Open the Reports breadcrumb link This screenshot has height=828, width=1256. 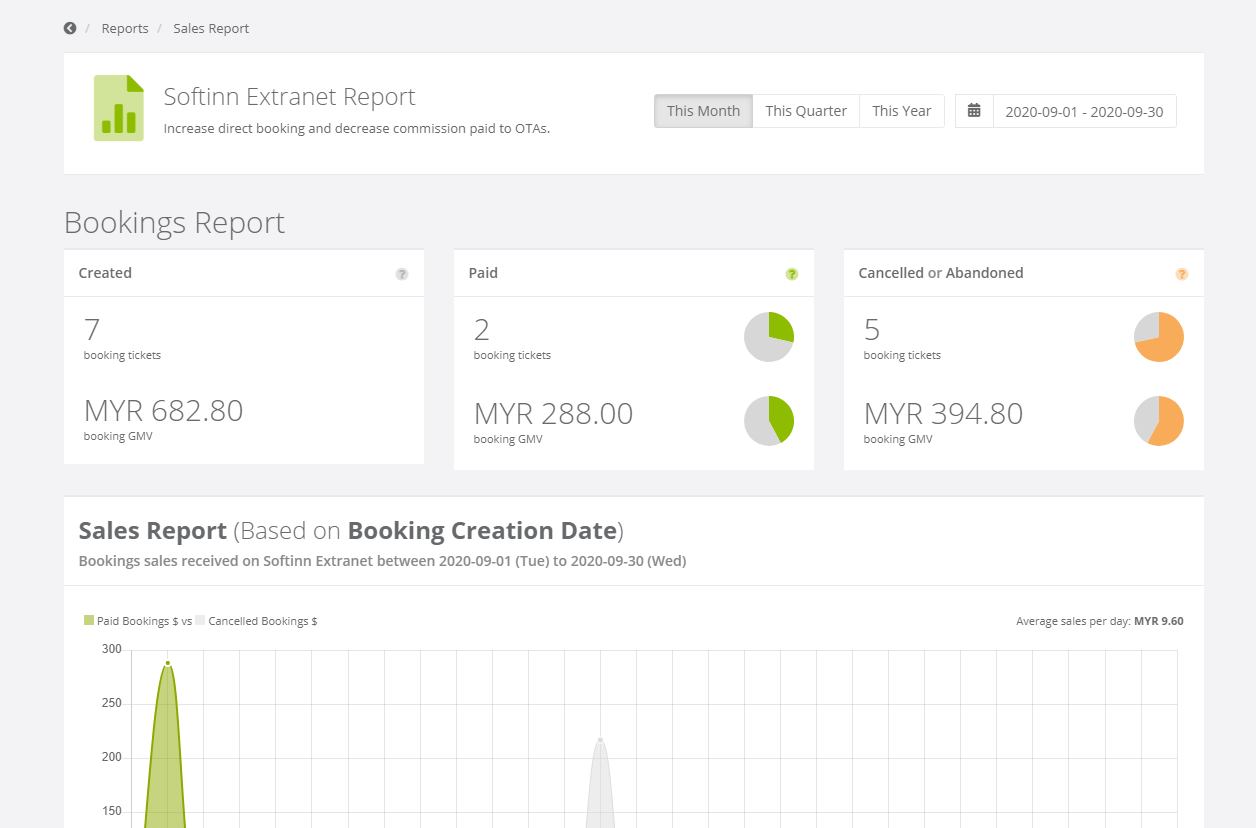[125, 28]
